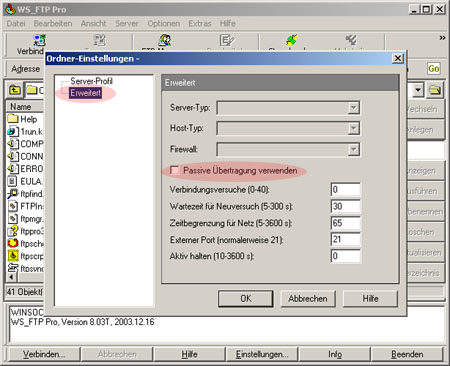Select the ftpscrp file icon
The height and width of the screenshot is (366, 450).
[x=12, y=256]
